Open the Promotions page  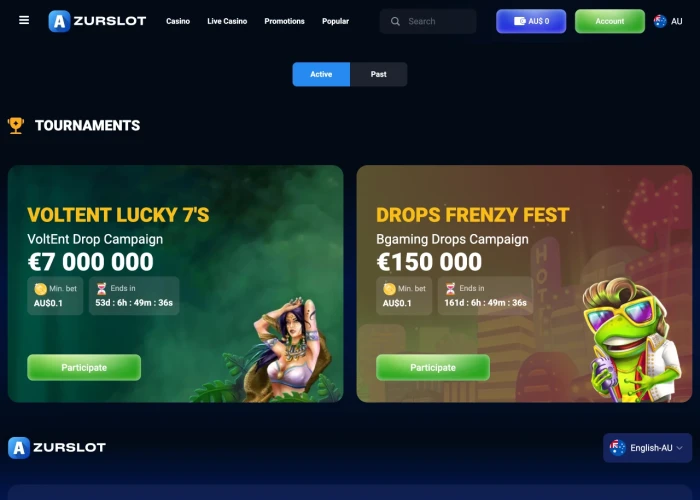pyautogui.click(x=284, y=21)
